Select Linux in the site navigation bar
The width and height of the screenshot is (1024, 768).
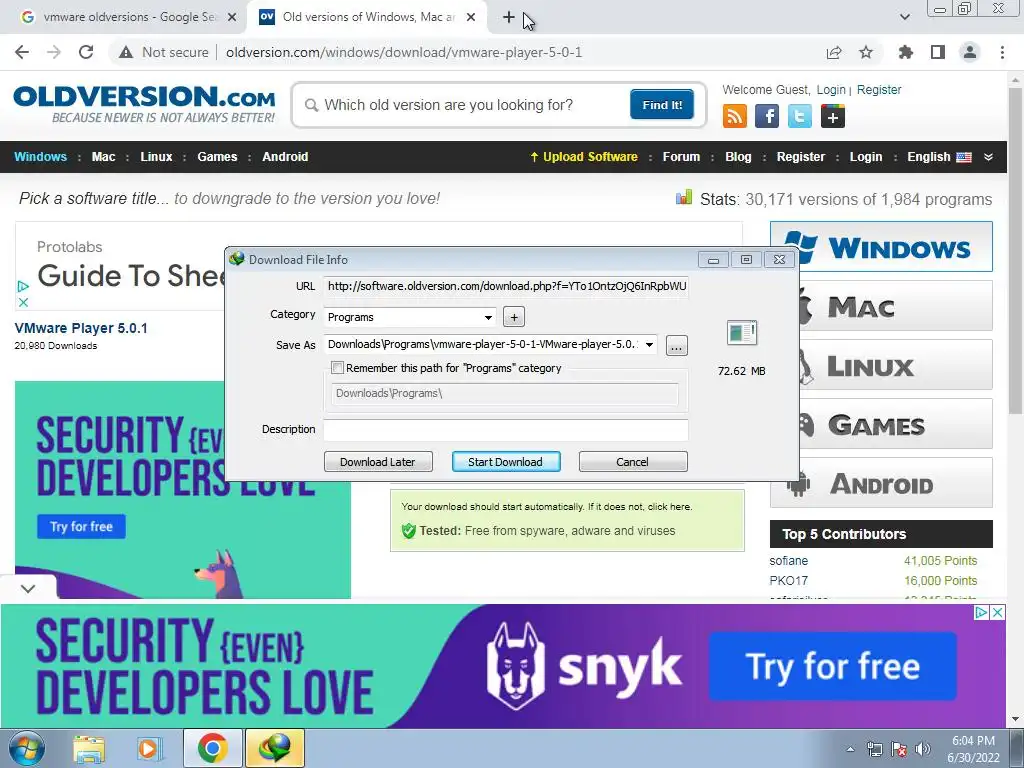(156, 157)
